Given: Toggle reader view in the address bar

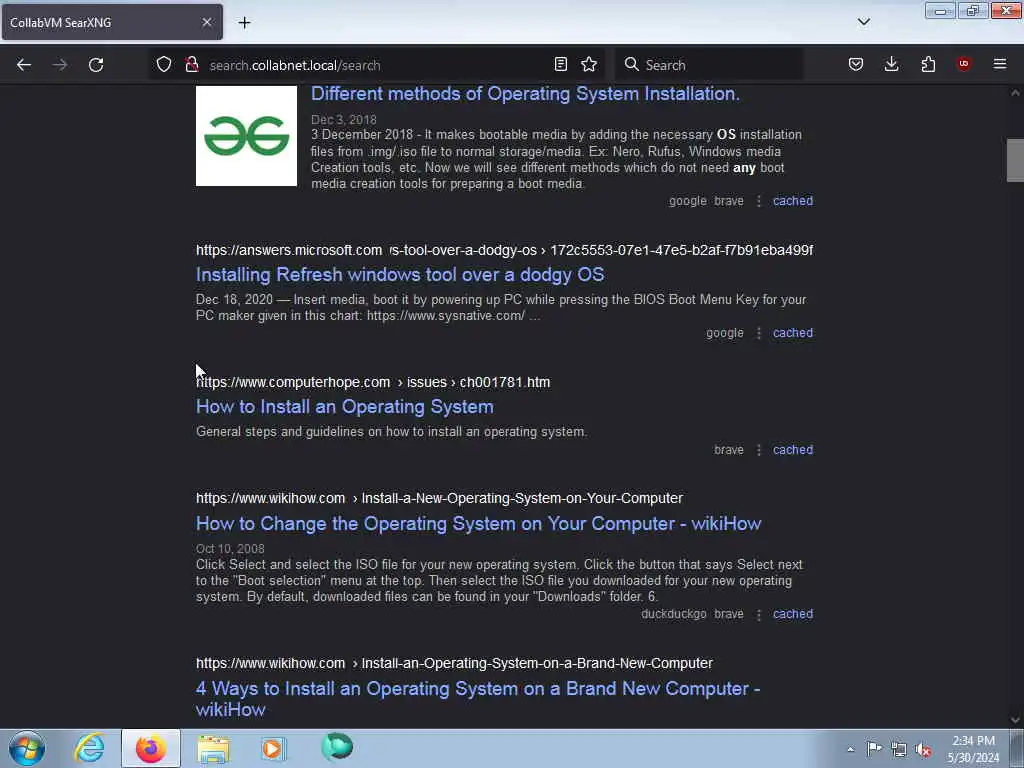Looking at the screenshot, I should click(x=560, y=64).
